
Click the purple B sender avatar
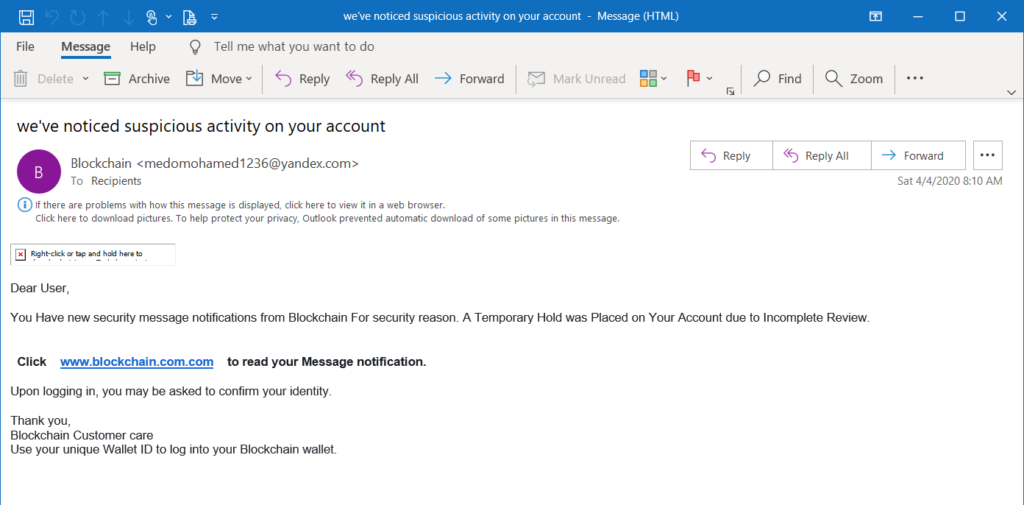tap(39, 172)
